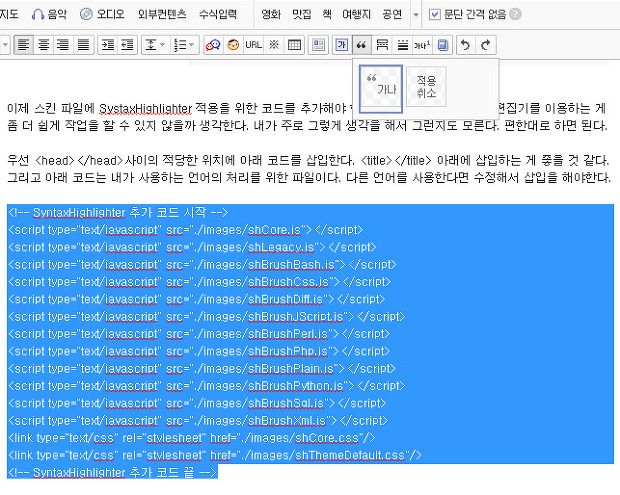
Task: Open the 공연 info tab
Action: click(x=392, y=14)
